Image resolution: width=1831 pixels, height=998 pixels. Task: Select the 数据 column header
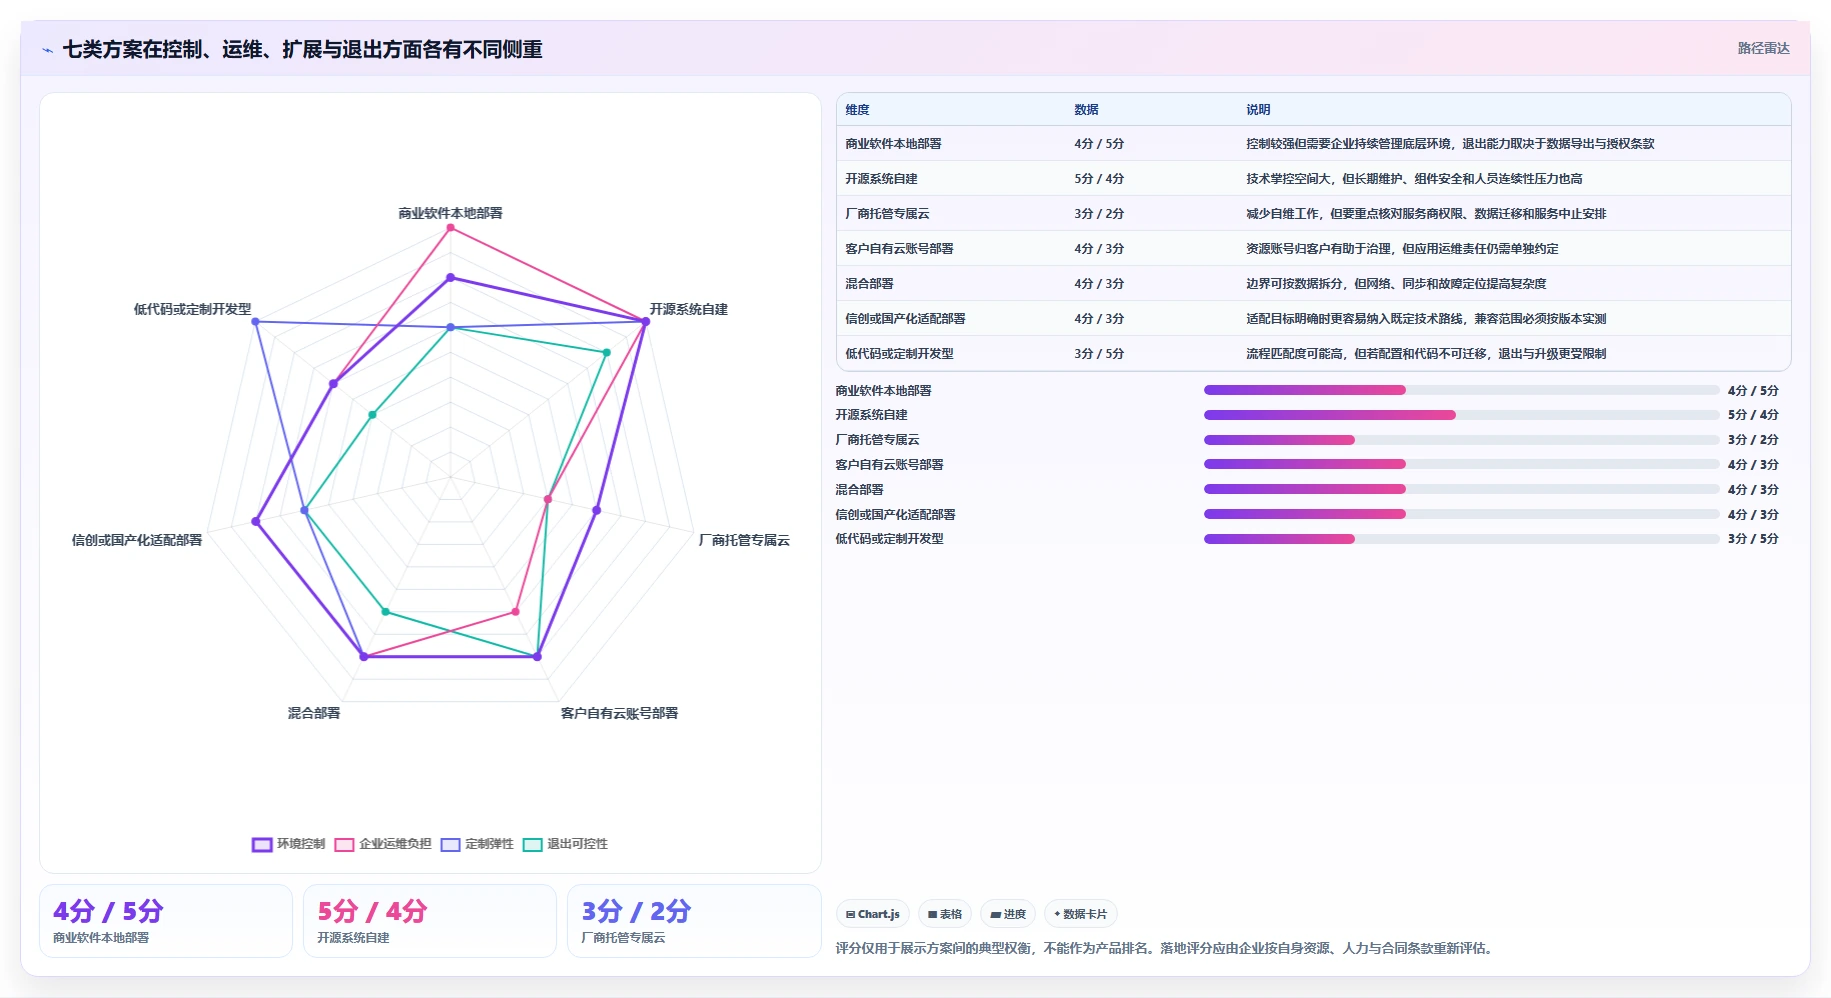1086,110
